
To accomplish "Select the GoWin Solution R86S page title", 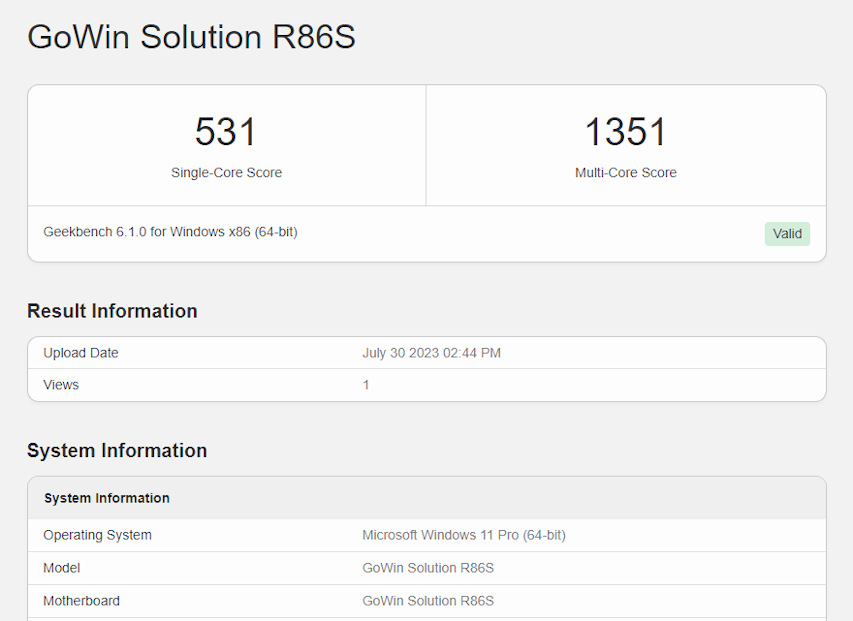I will [191, 37].
